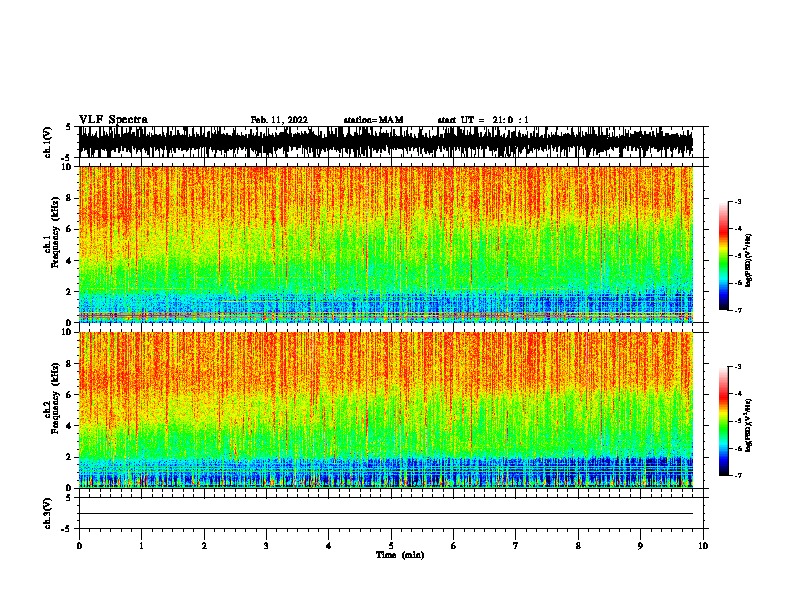The height and width of the screenshot is (612, 792).
Task: Click the 'ch.1(V)' axis label
Action: (x=48, y=142)
